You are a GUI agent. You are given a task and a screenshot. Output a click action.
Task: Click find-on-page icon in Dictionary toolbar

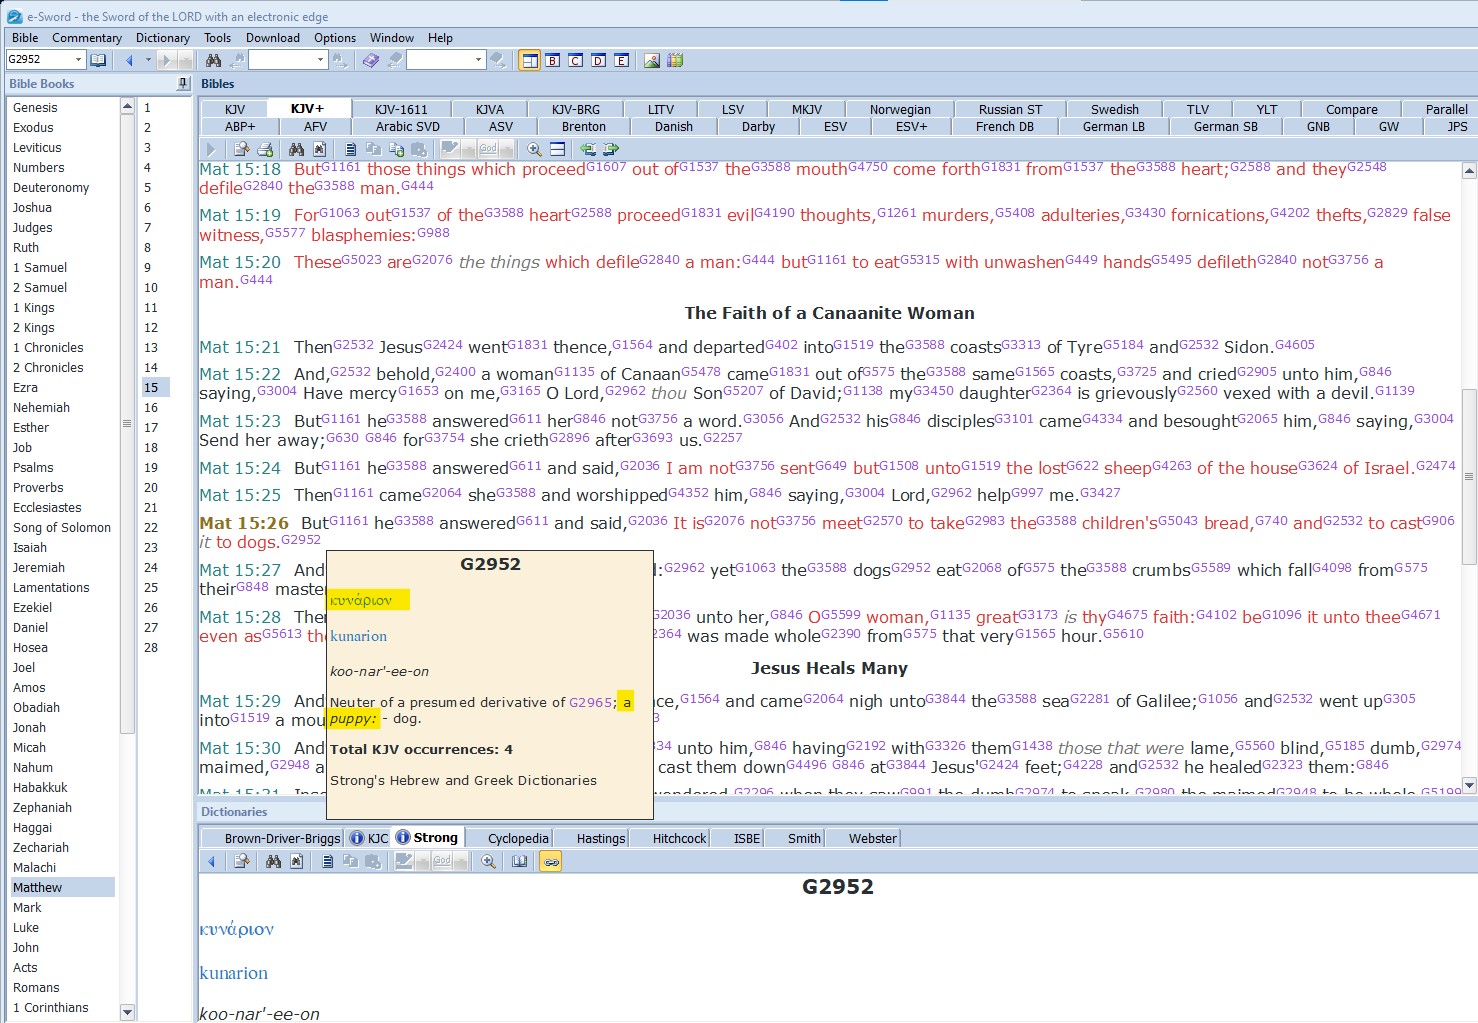click(296, 861)
